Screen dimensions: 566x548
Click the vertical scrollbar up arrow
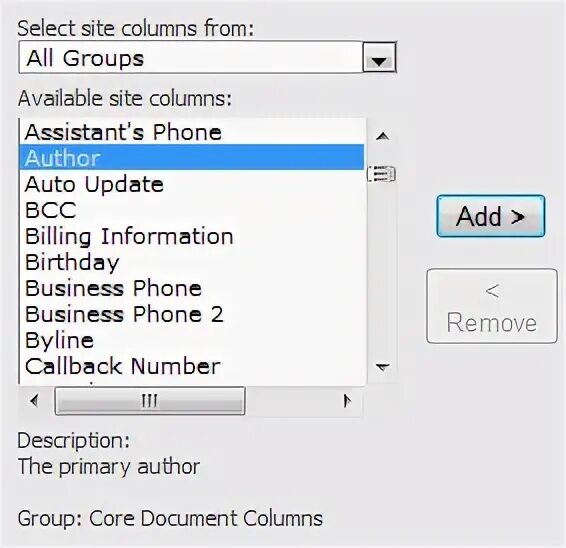point(382,136)
